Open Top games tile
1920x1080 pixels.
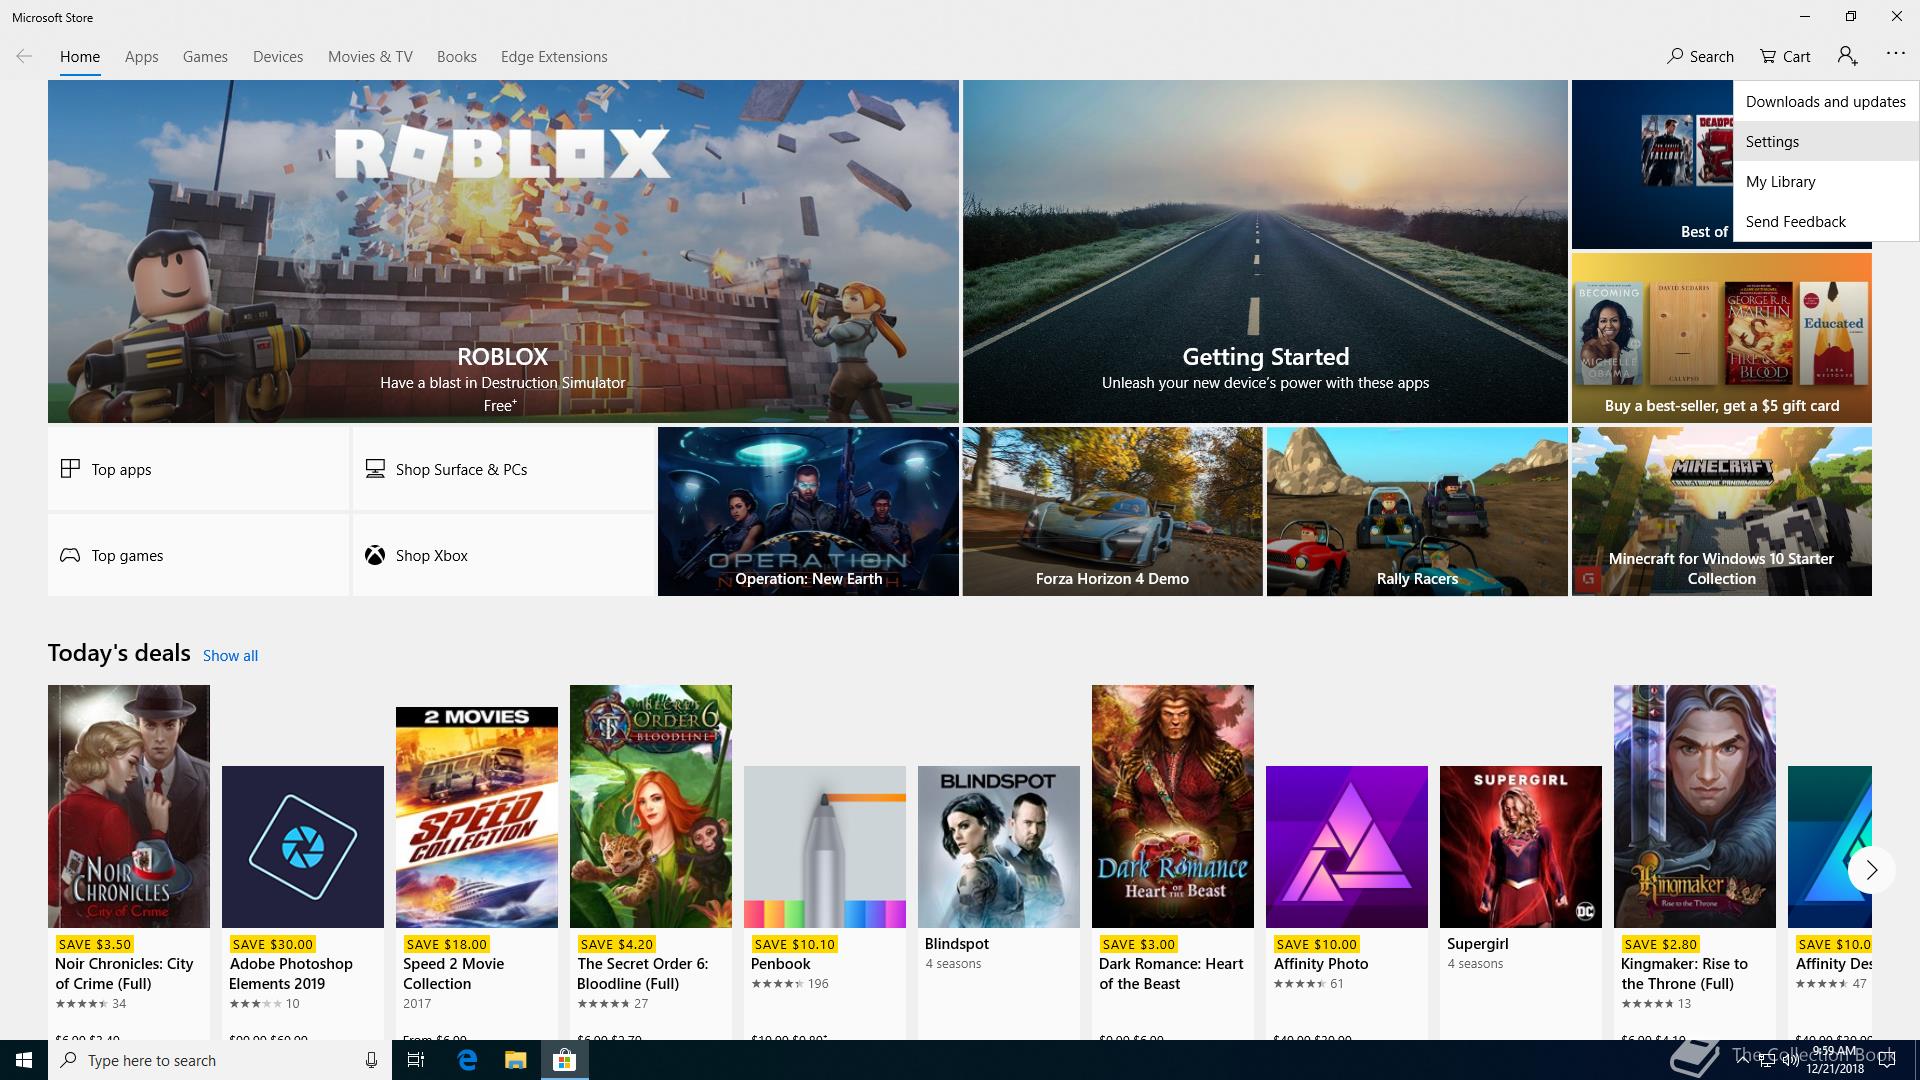198,555
